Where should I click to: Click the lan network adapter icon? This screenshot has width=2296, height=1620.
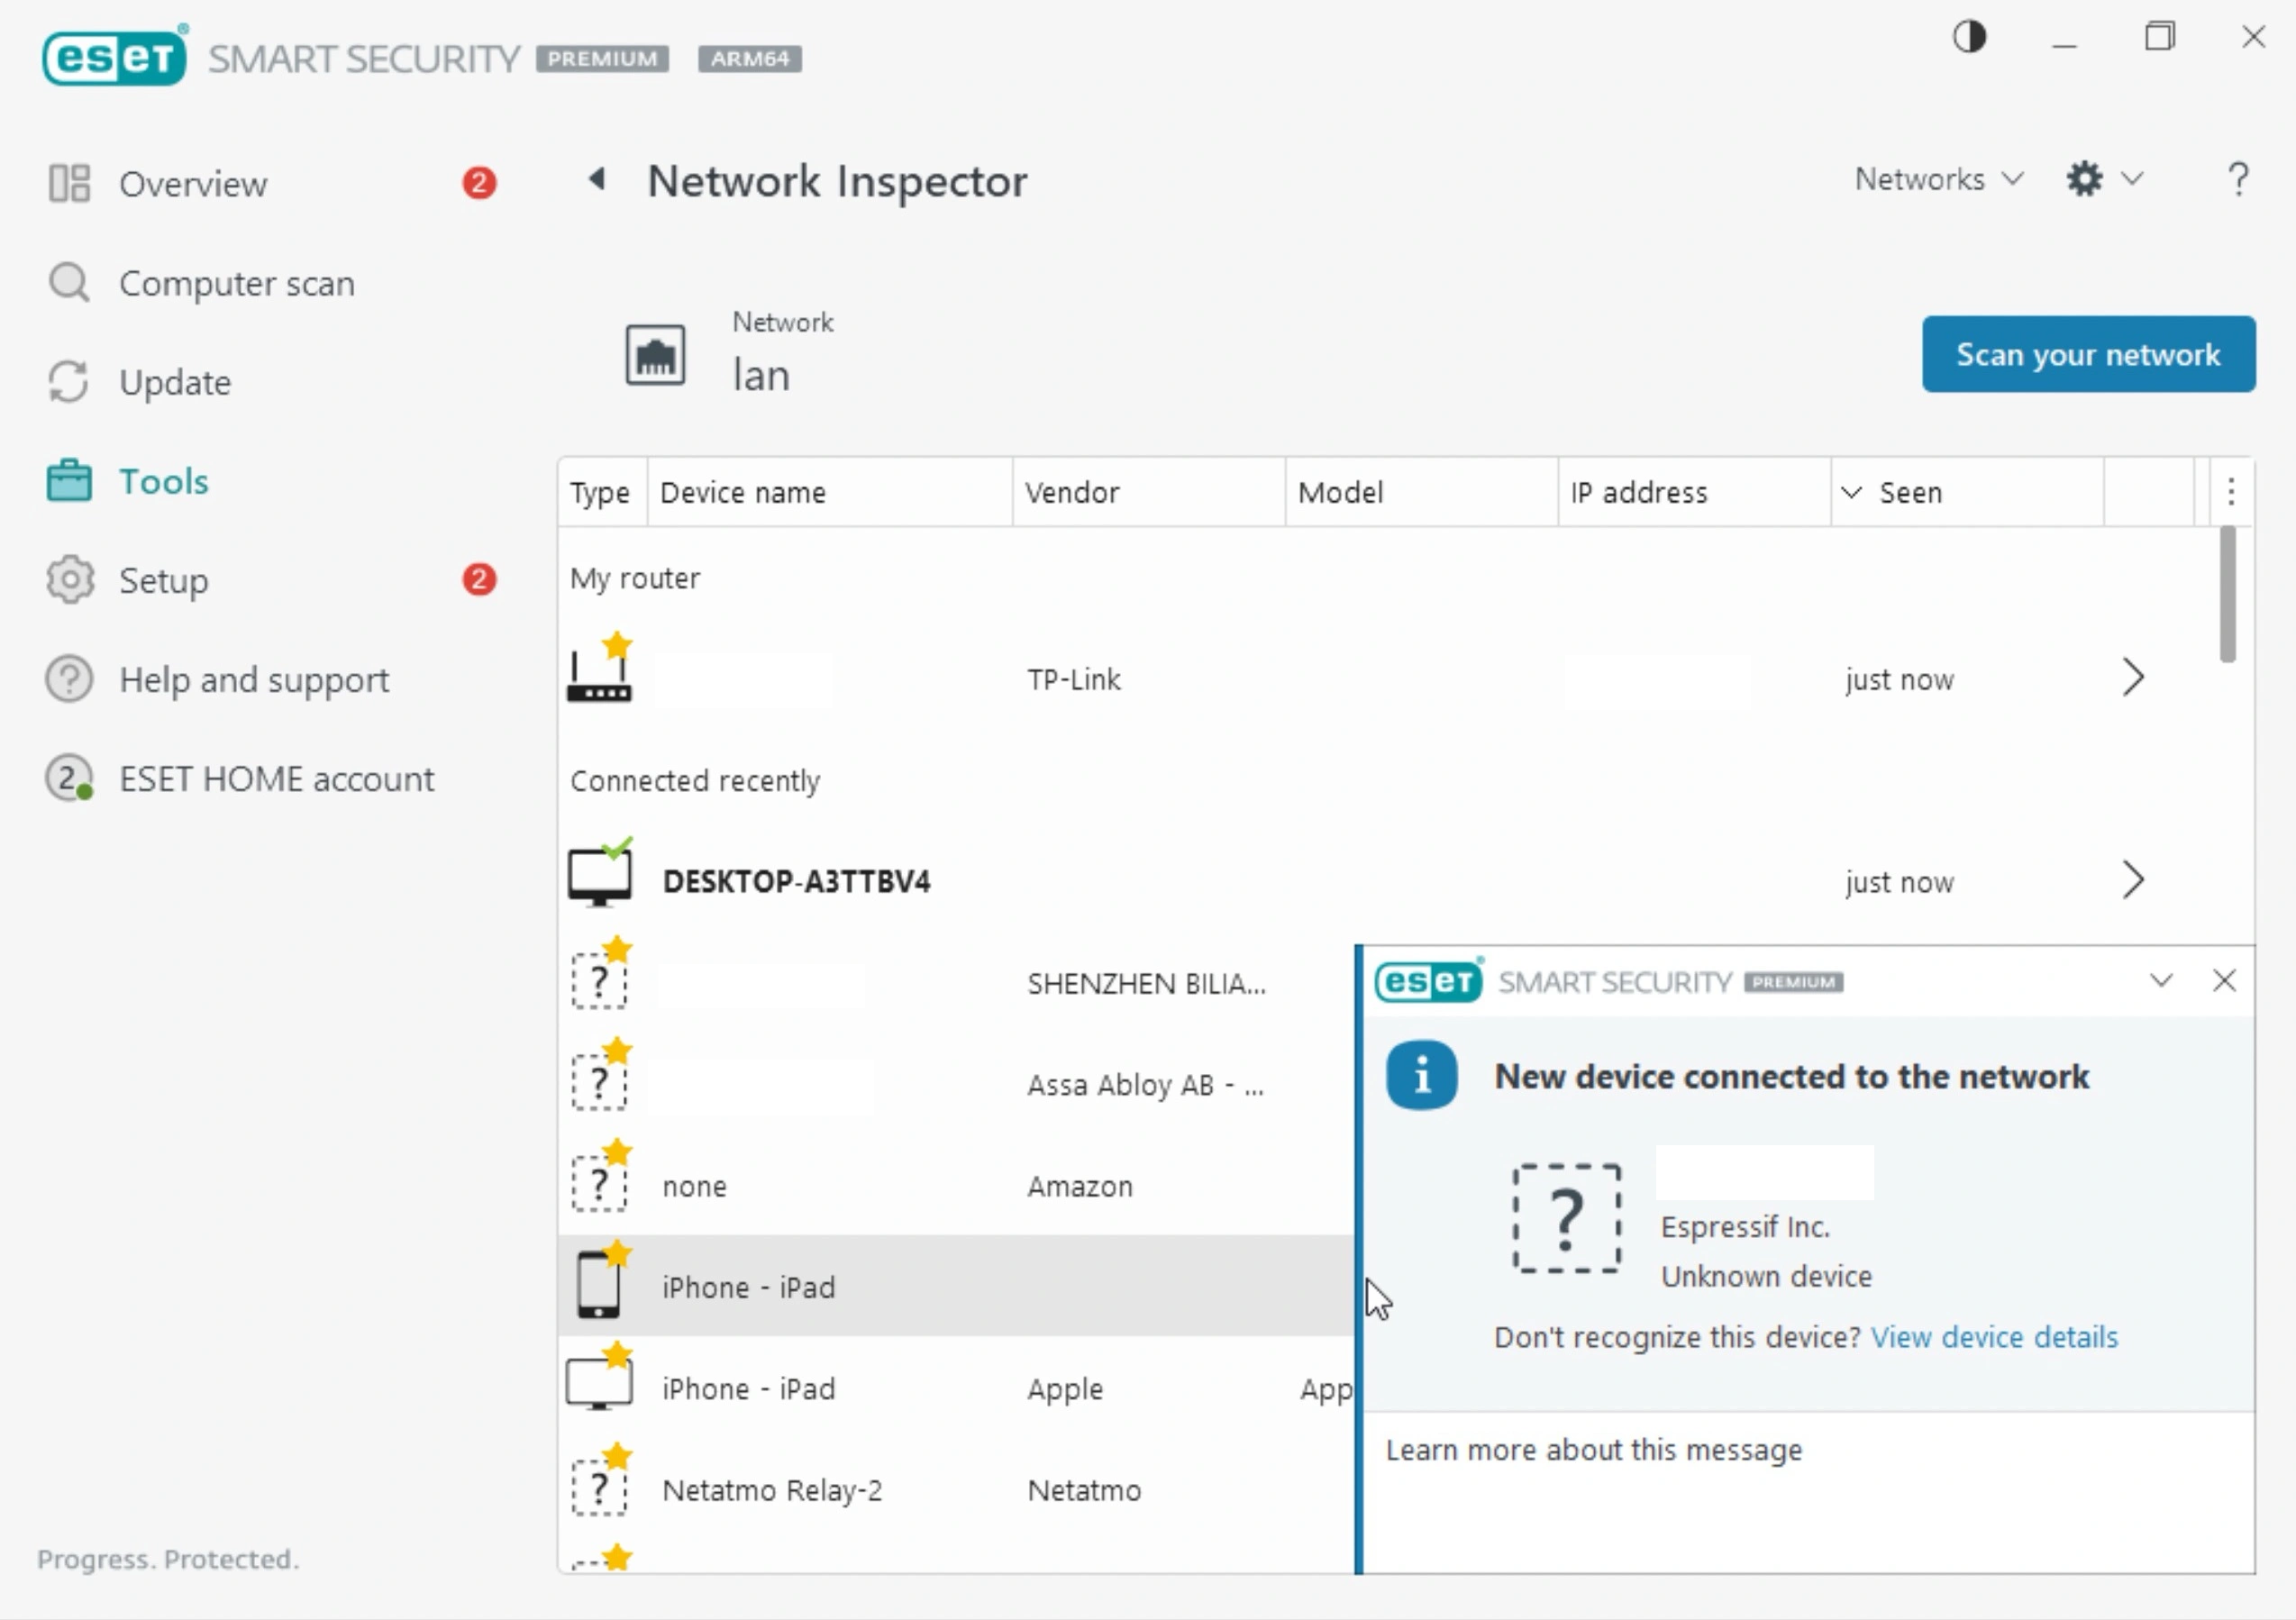coord(655,355)
